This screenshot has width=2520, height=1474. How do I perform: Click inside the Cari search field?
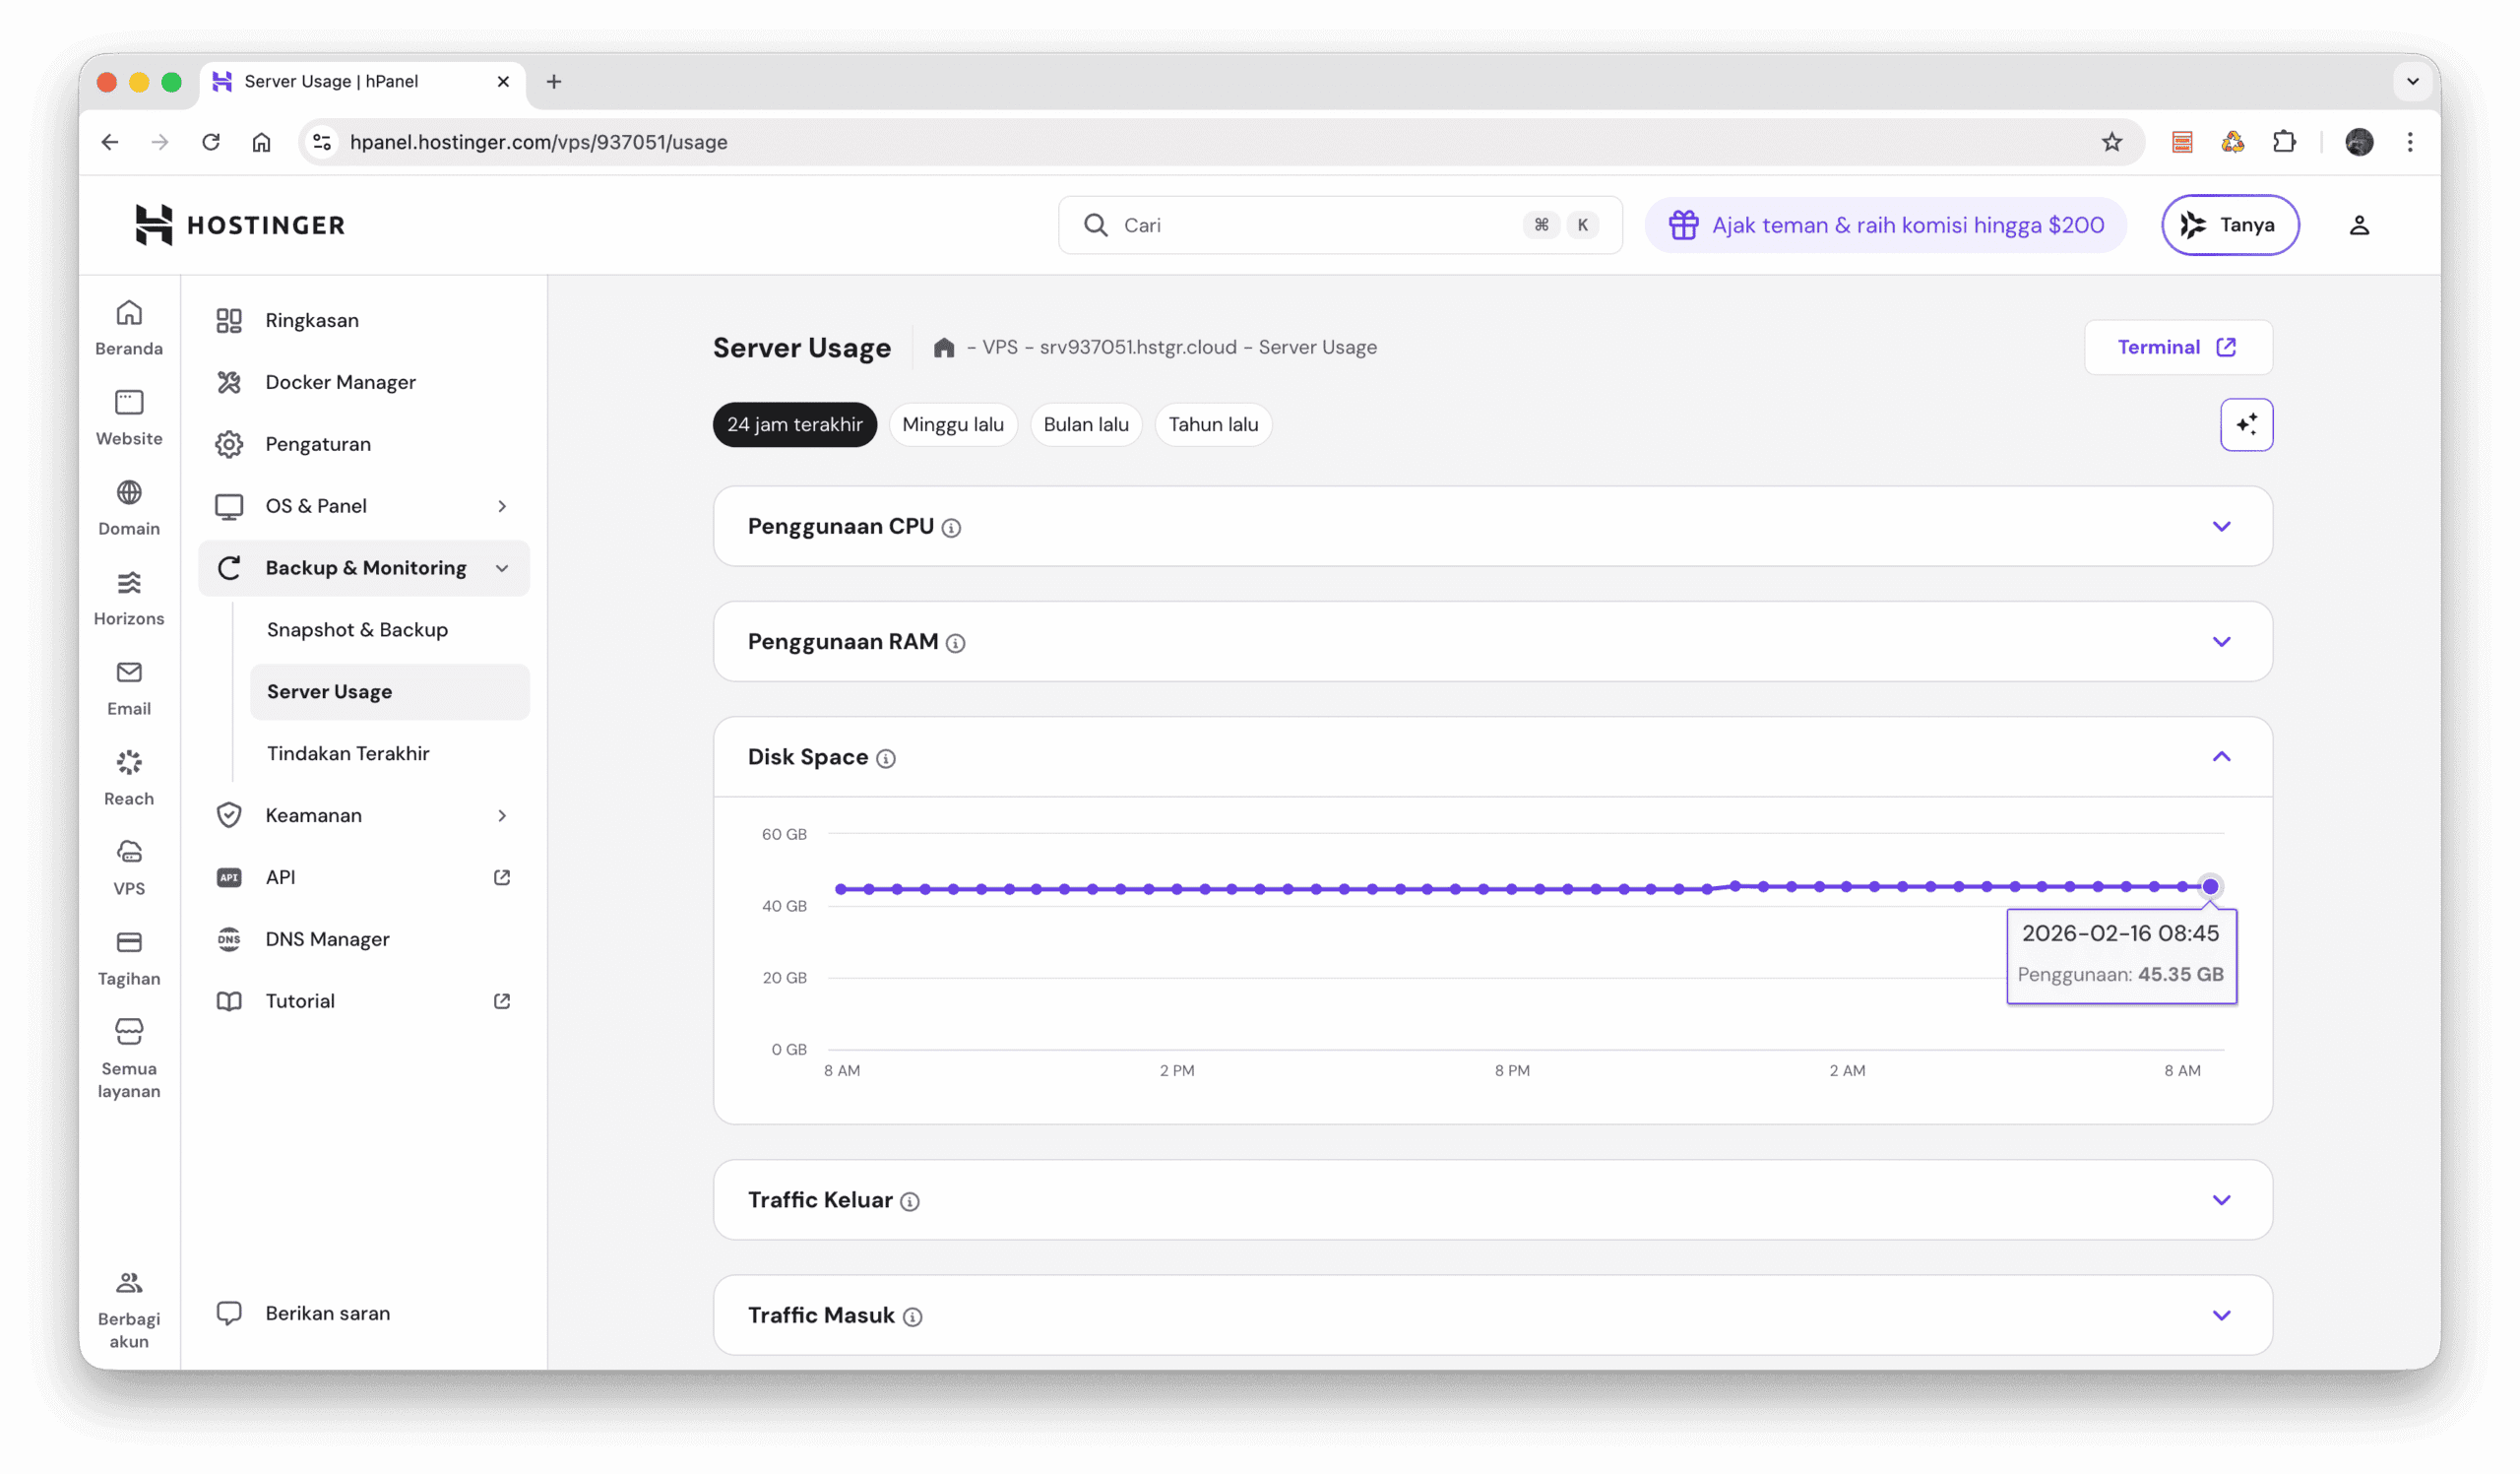click(x=1300, y=225)
